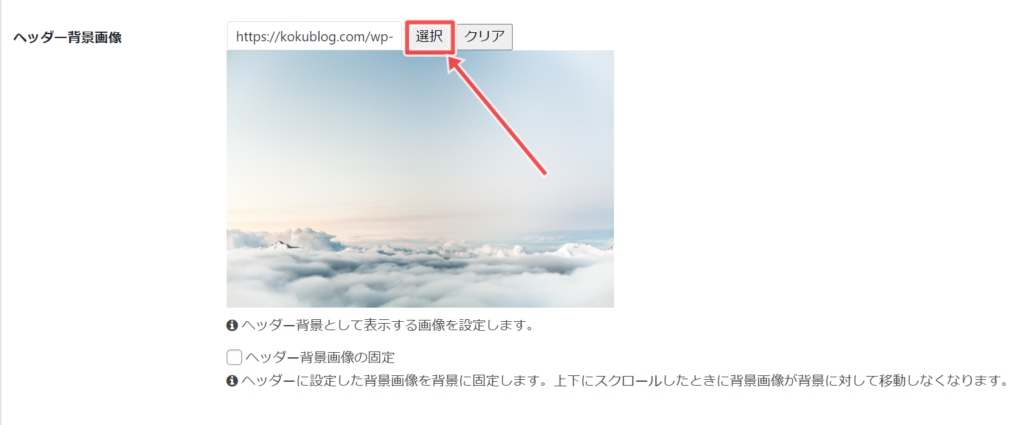Click the gray vertical bar at left edge

1,212
